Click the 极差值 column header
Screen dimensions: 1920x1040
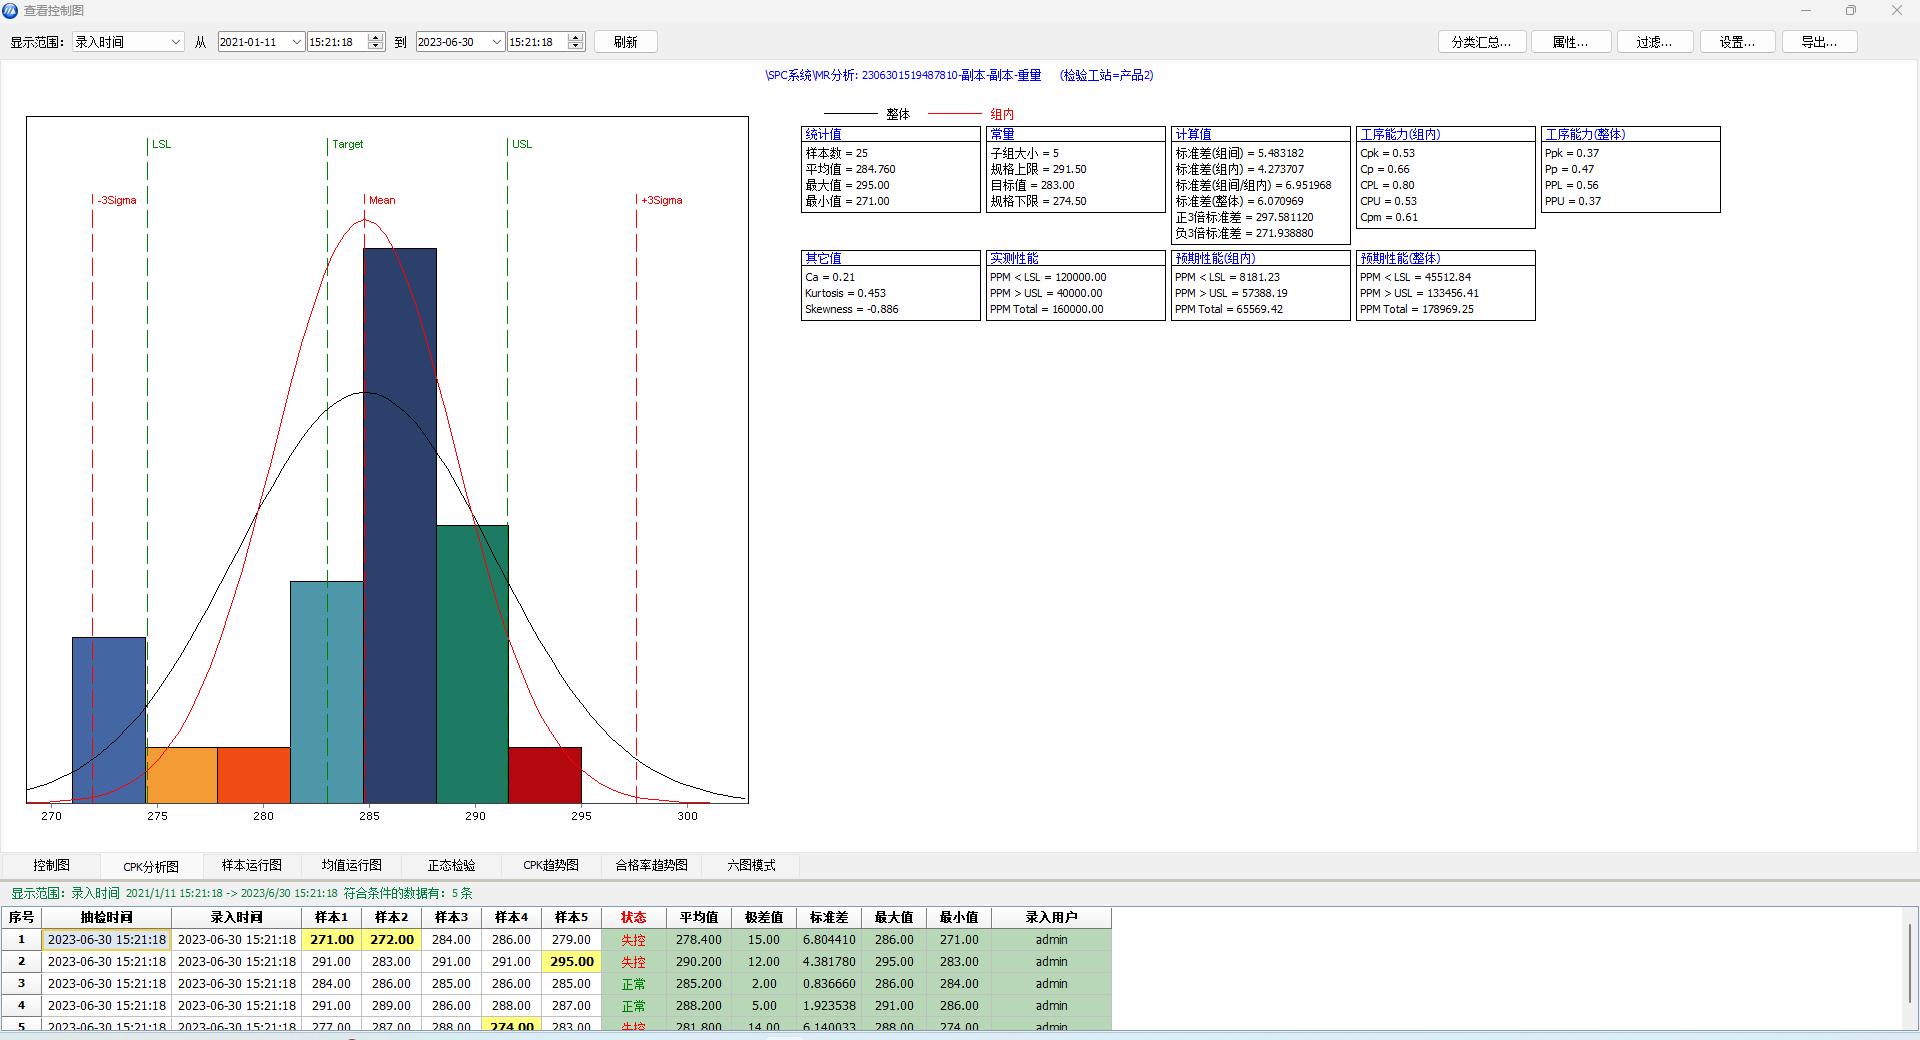coord(763,917)
